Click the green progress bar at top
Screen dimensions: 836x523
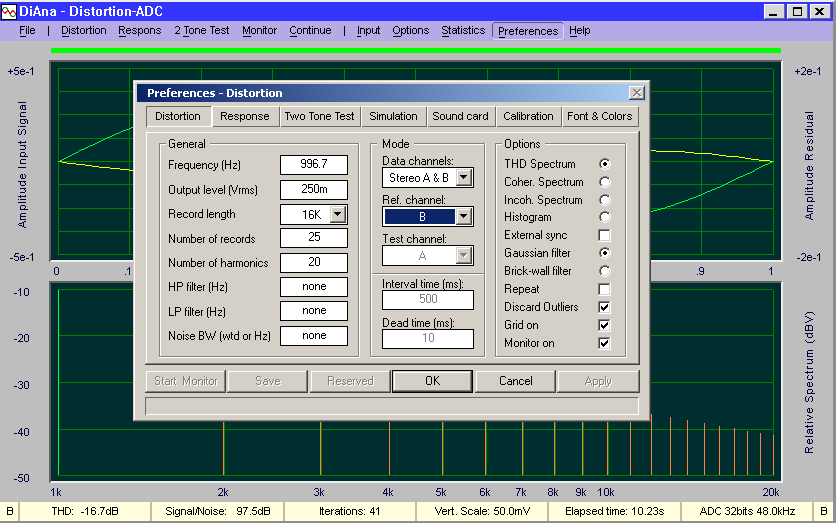[x=416, y=51]
